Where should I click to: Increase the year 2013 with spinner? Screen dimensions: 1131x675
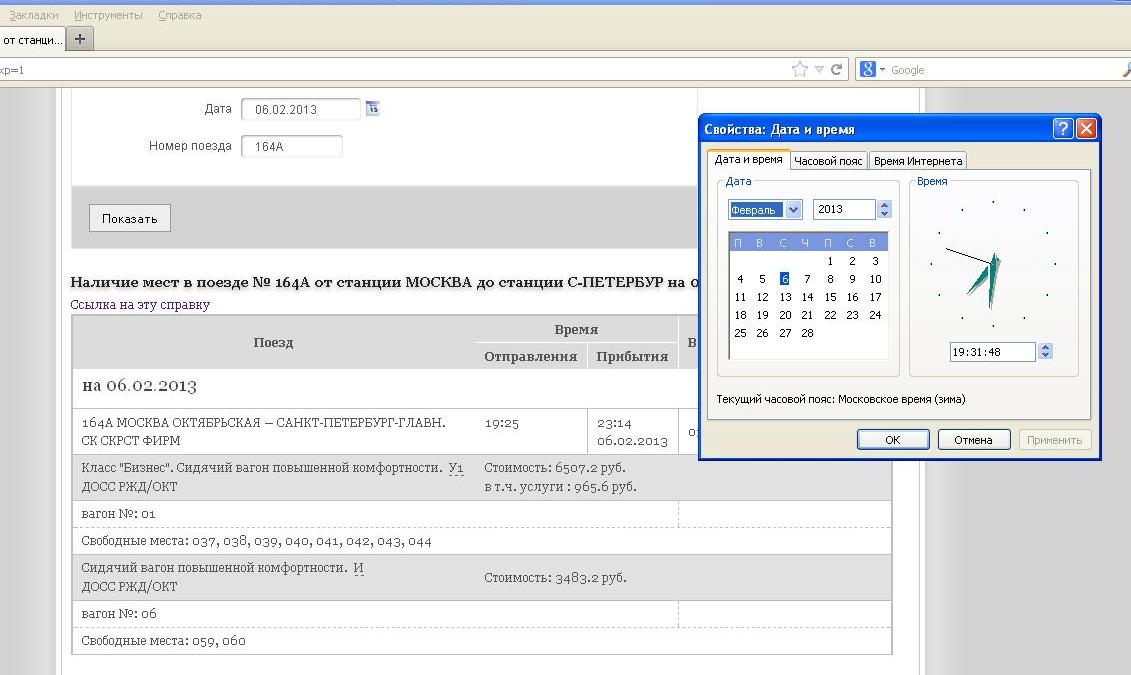[884, 205]
